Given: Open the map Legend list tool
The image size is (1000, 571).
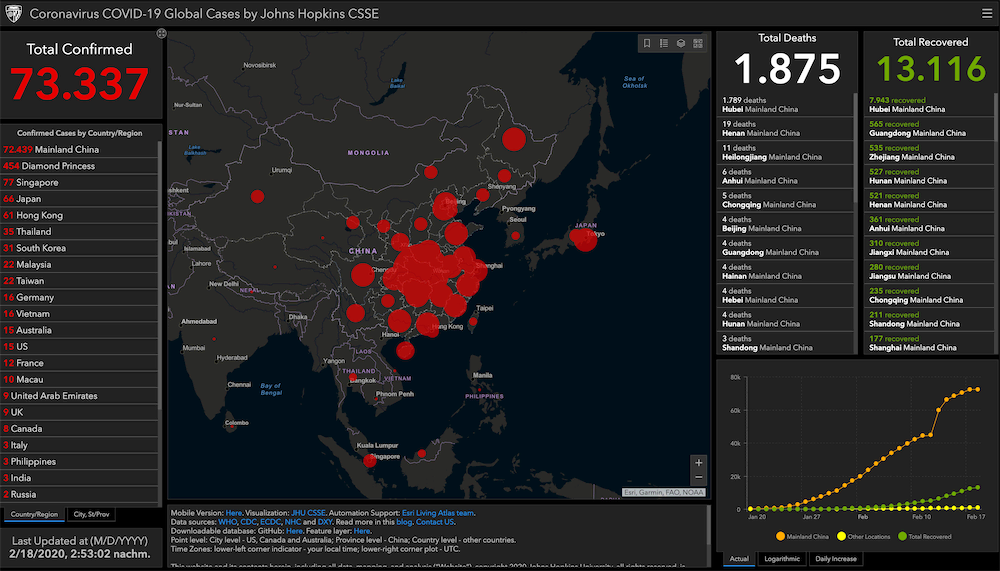Looking at the screenshot, I should coord(664,43).
